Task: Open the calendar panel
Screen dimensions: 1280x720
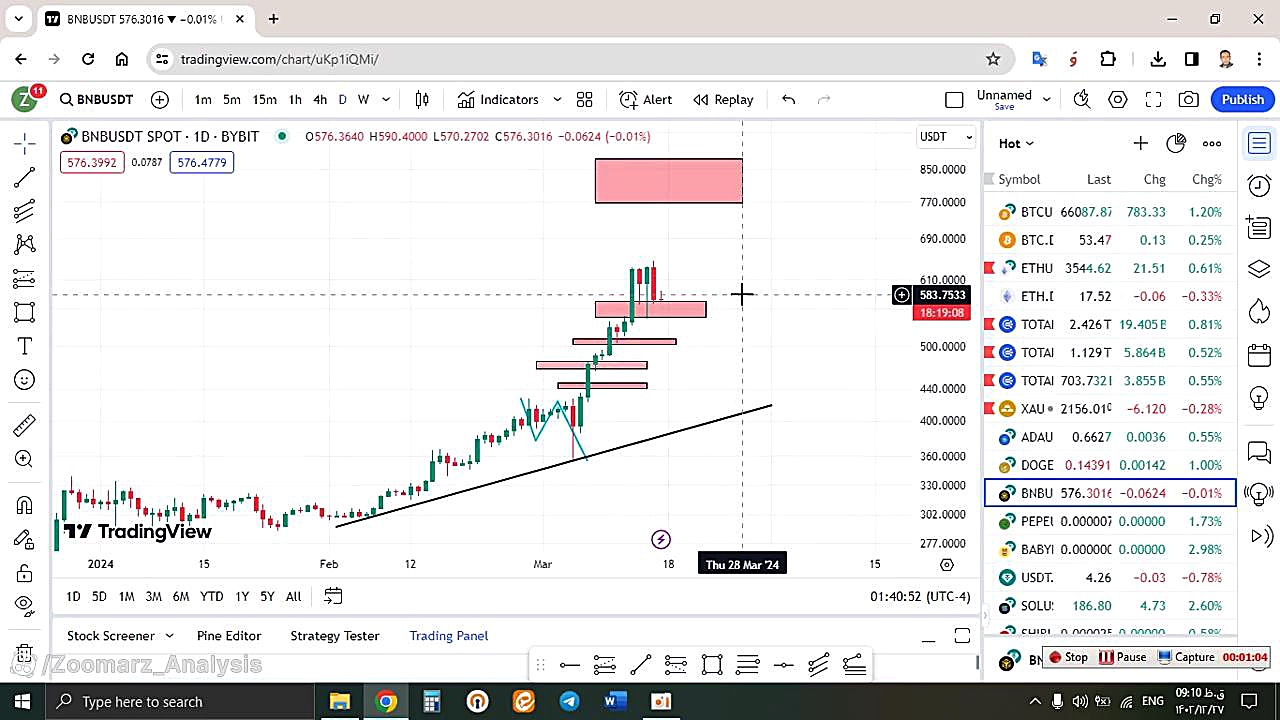Action: point(1259,355)
